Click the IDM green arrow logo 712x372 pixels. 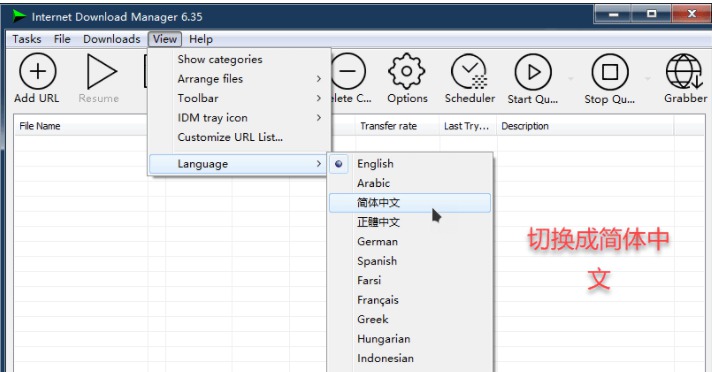click(19, 16)
